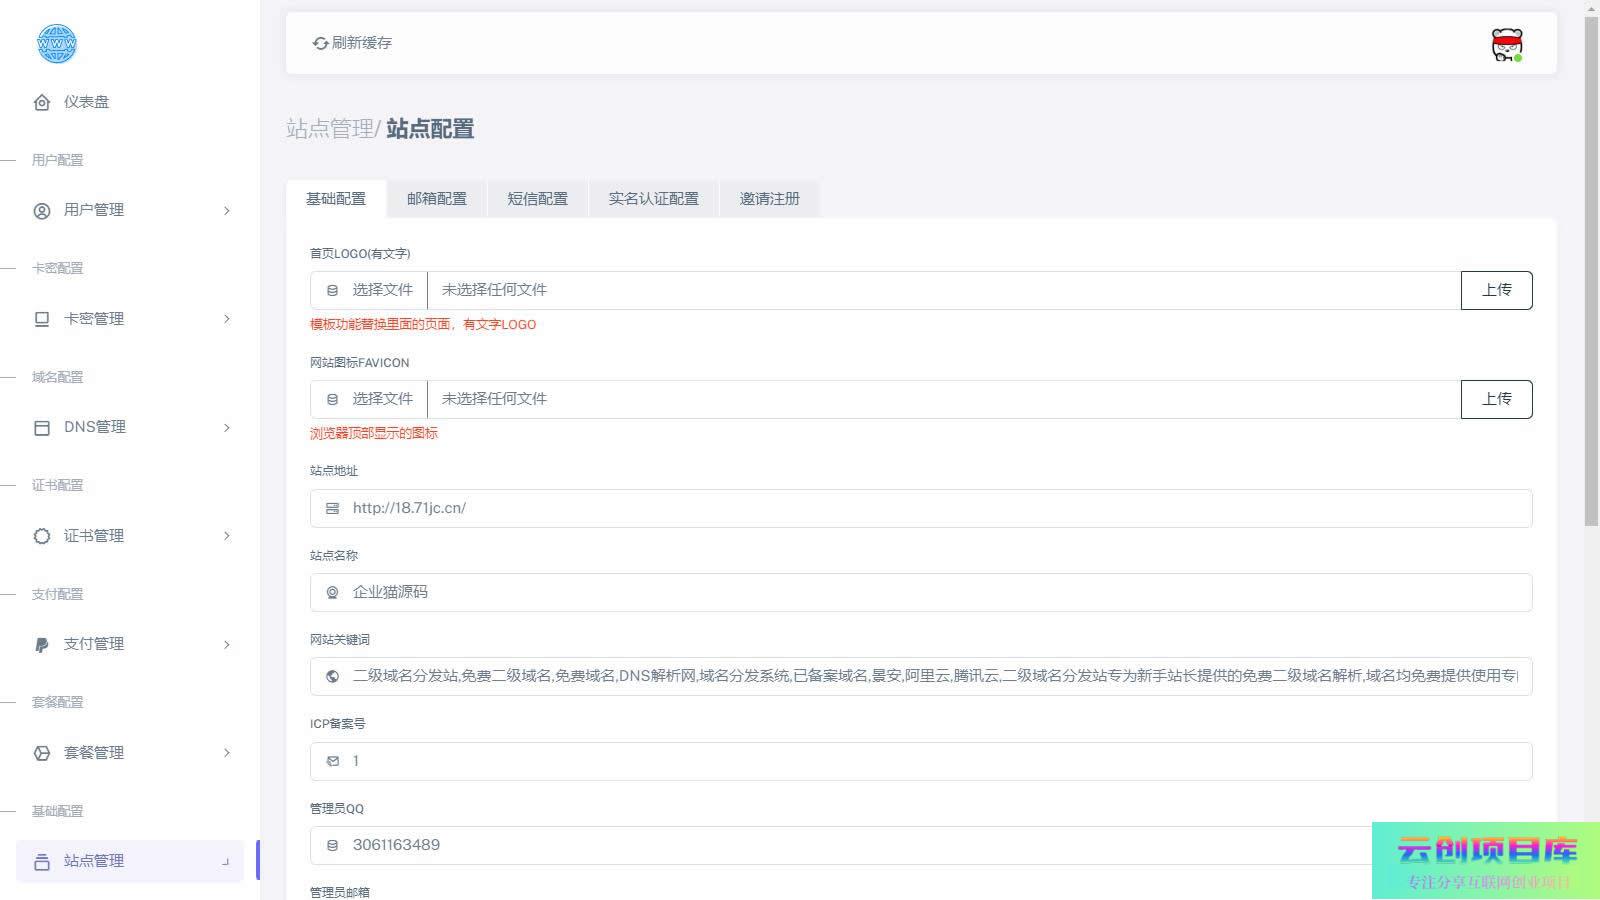Click the 套餐管理 package icon
Viewport: 1600px width, 900px height.
pos(42,753)
